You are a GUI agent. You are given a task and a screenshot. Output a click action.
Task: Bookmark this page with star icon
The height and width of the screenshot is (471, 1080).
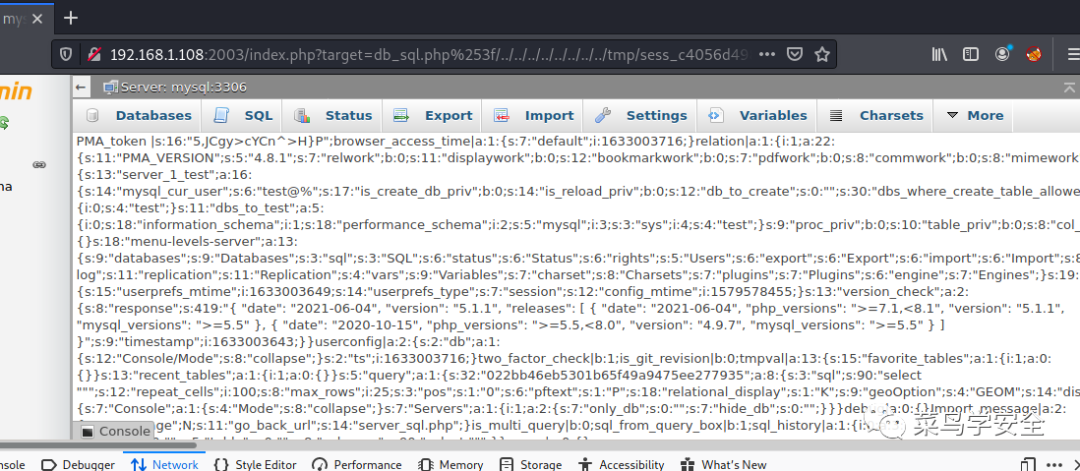tap(822, 54)
